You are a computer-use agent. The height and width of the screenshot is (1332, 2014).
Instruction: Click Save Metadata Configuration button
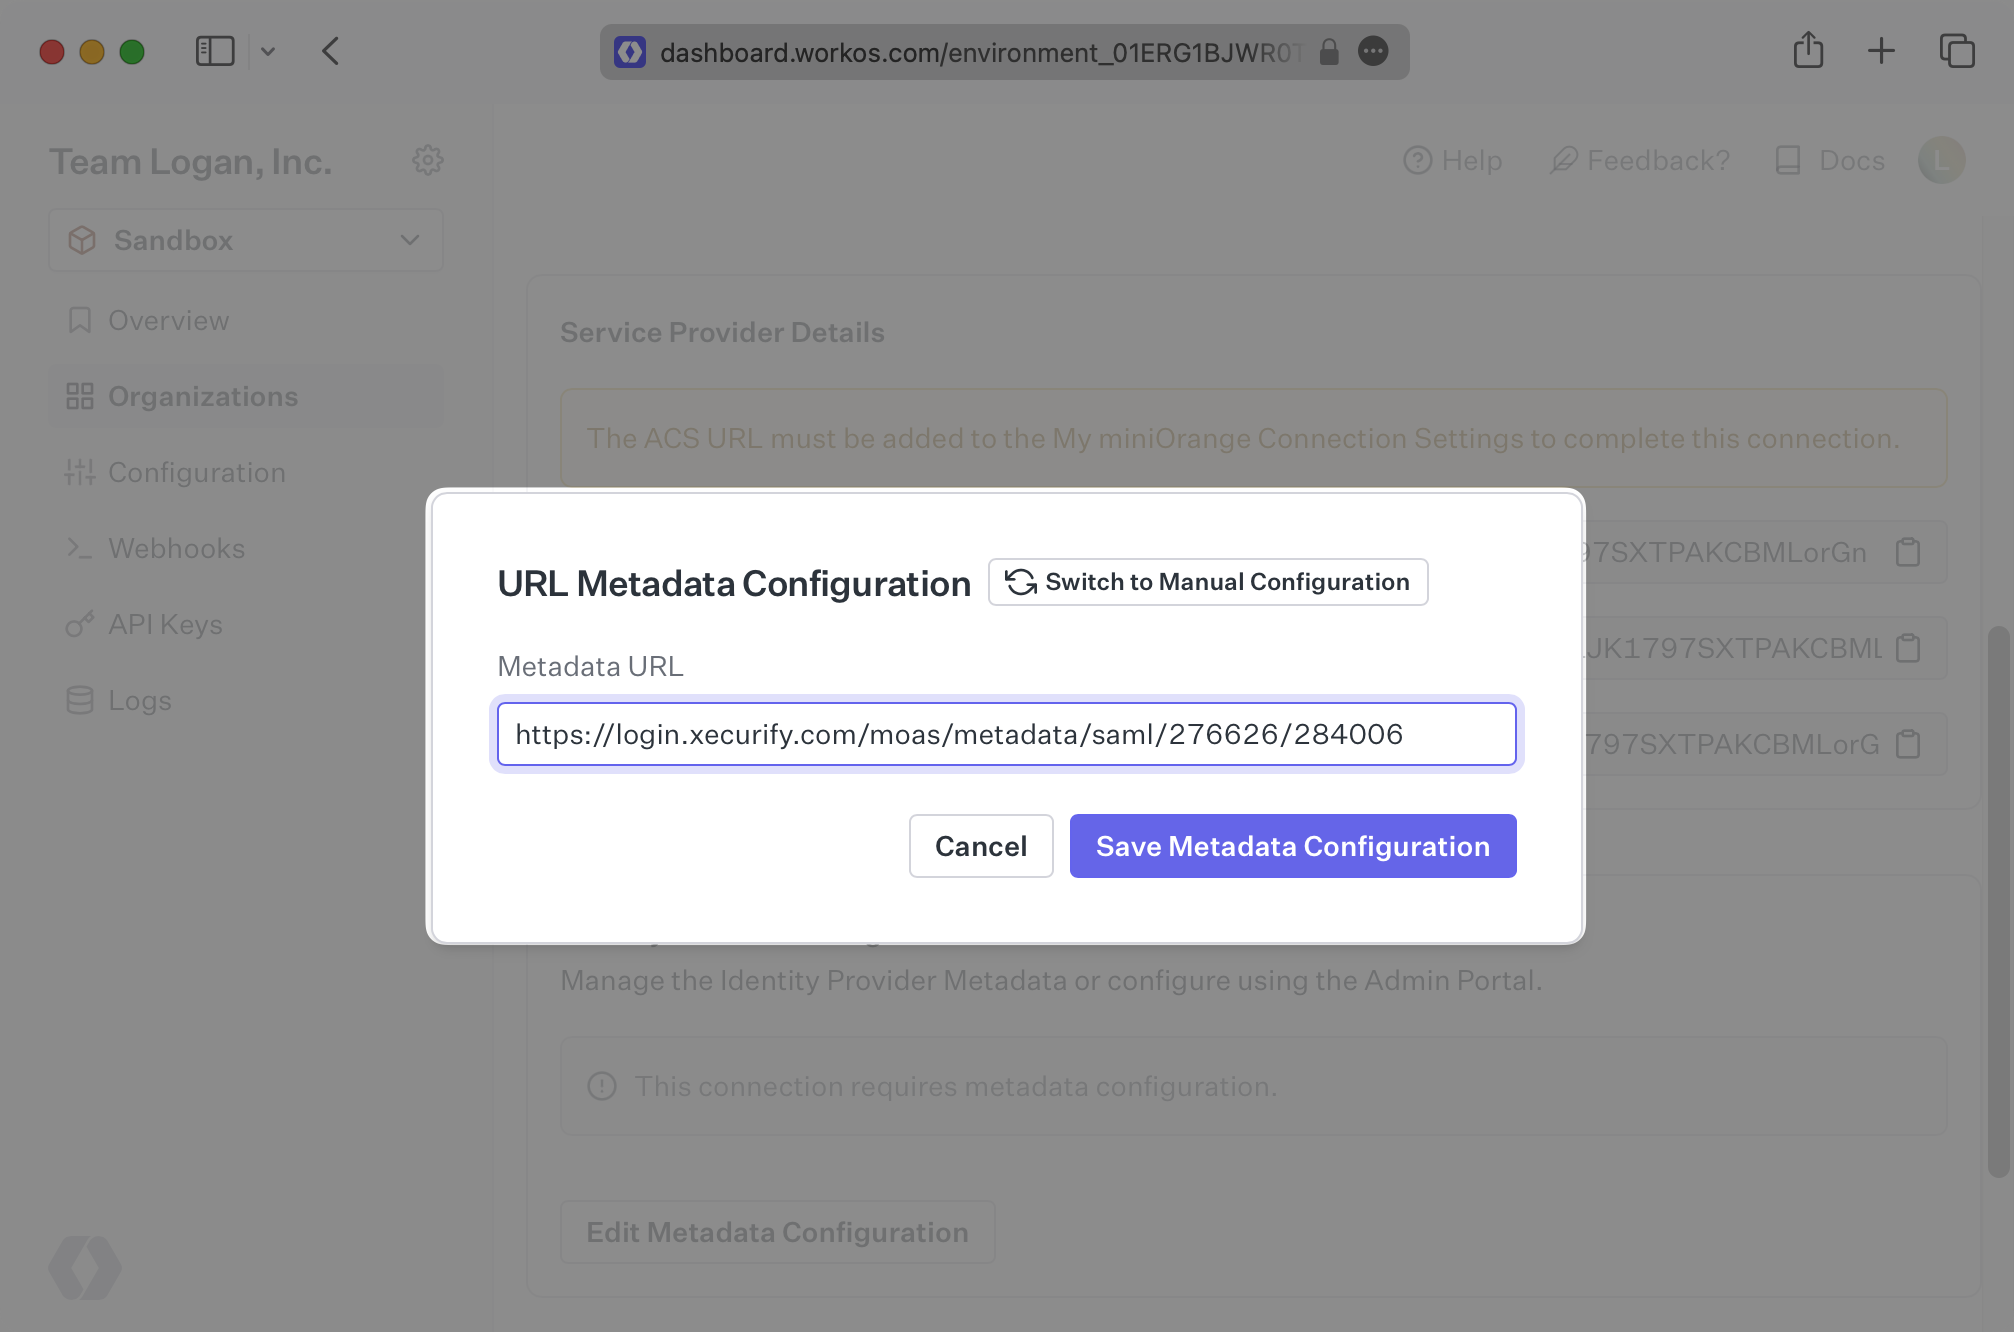[x=1292, y=846]
